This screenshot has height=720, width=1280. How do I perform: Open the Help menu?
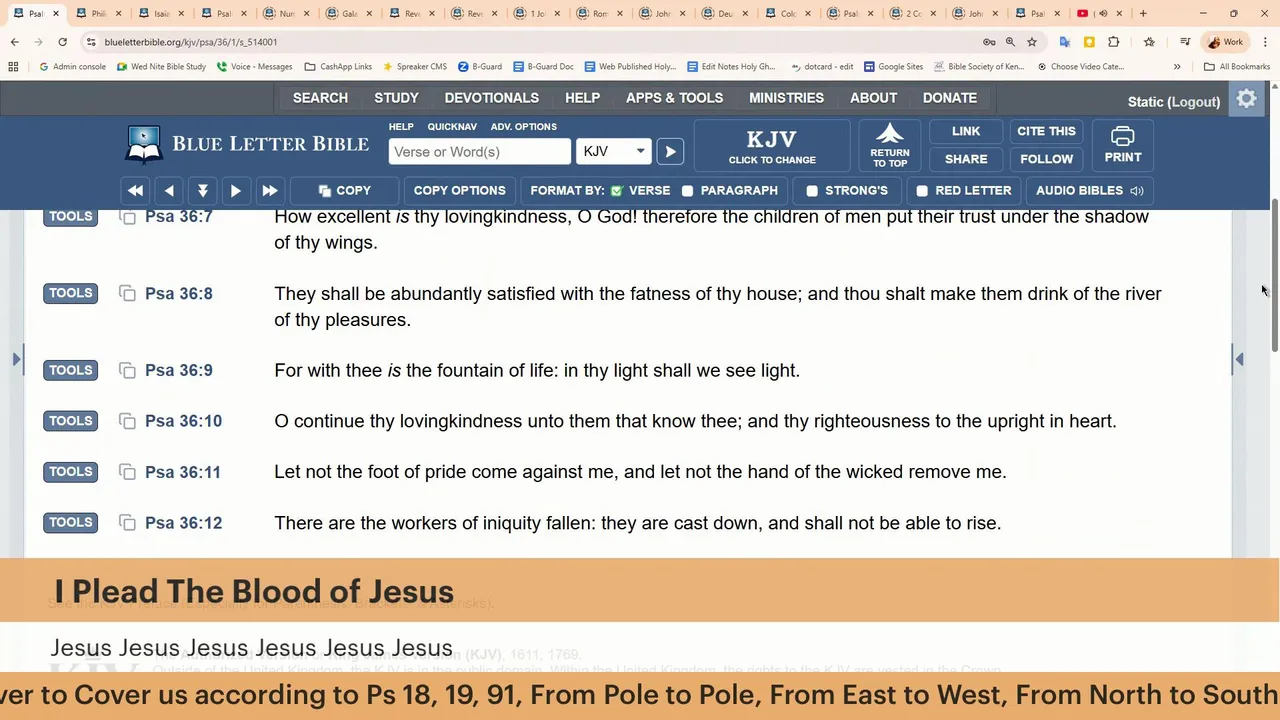[x=582, y=98]
